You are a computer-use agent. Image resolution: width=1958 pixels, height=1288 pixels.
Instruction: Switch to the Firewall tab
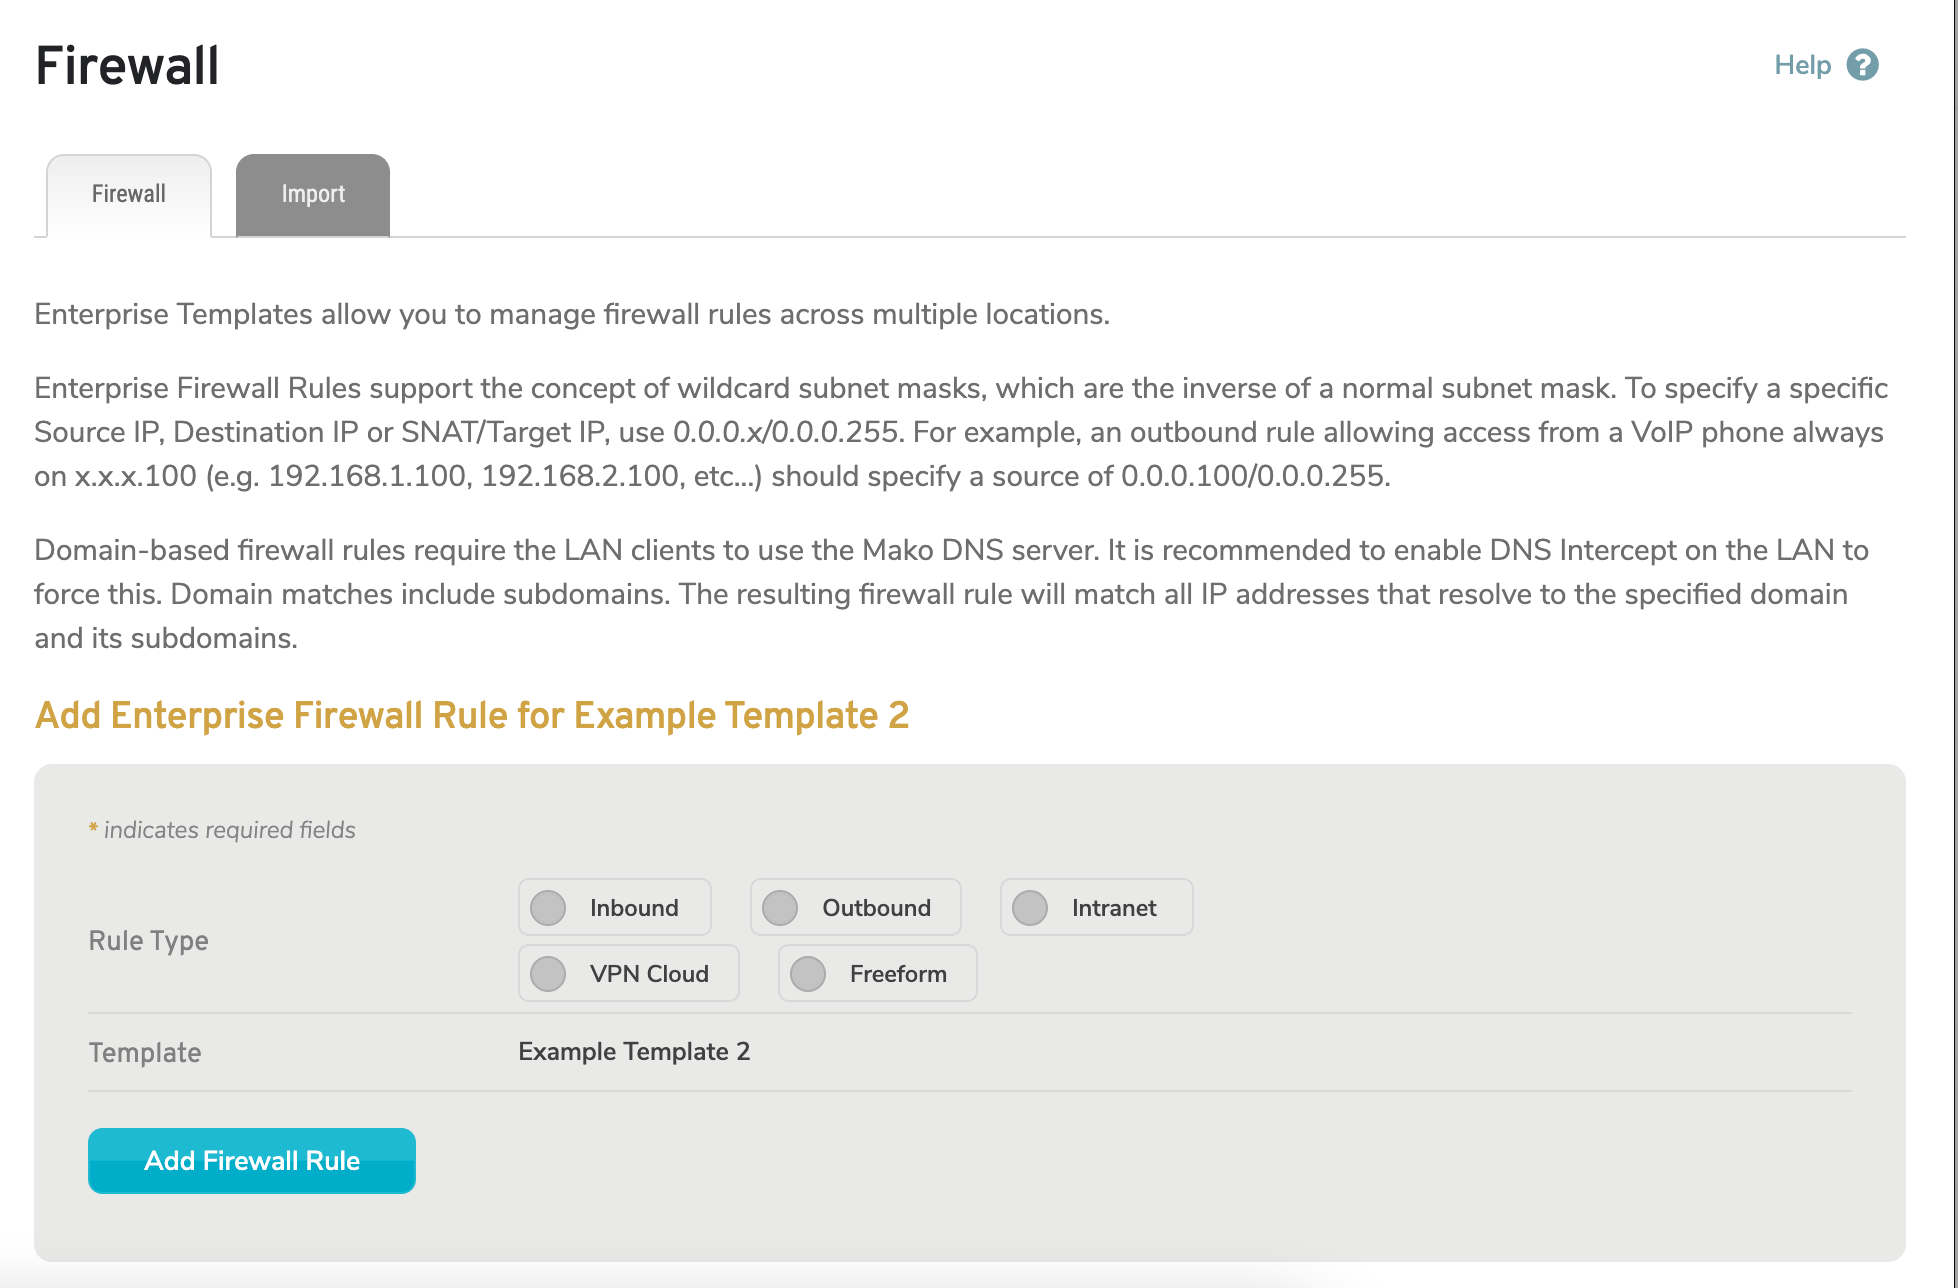[x=128, y=194]
